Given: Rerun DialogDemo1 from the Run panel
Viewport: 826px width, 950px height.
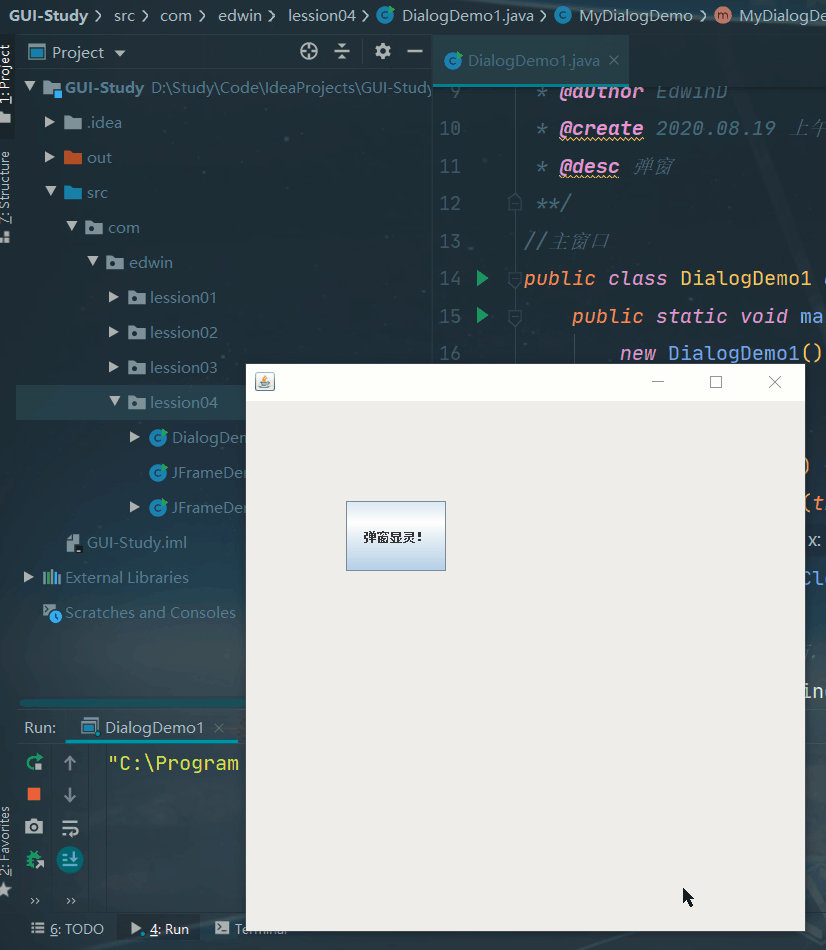Looking at the screenshot, I should (x=34, y=763).
